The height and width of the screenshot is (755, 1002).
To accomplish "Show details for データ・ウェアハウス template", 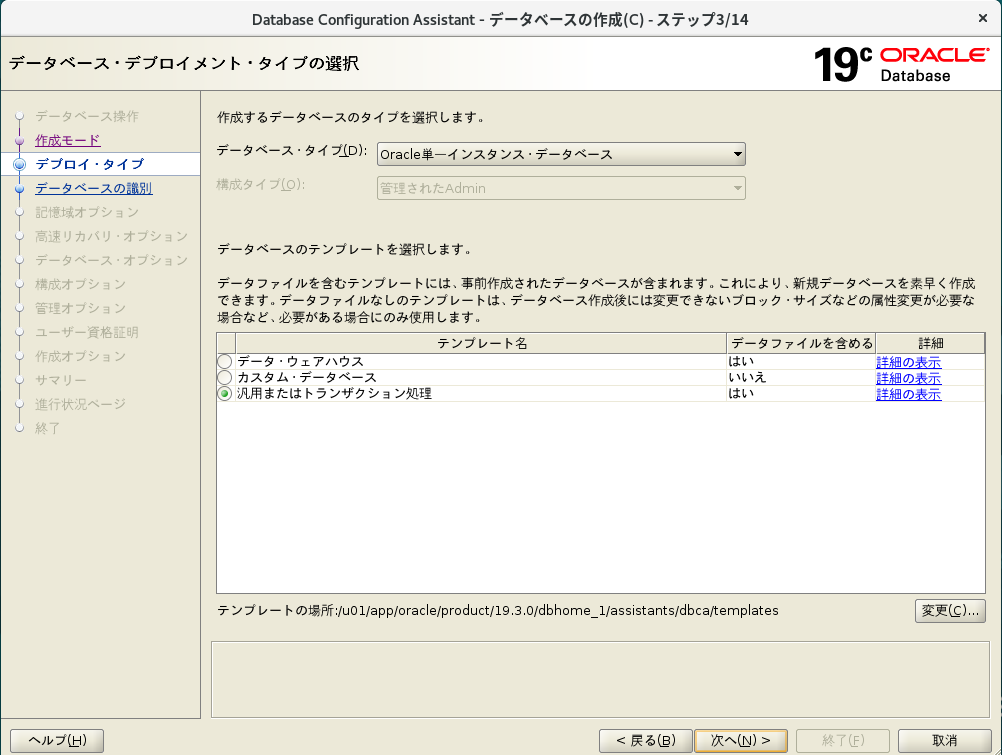I will pyautogui.click(x=908, y=363).
